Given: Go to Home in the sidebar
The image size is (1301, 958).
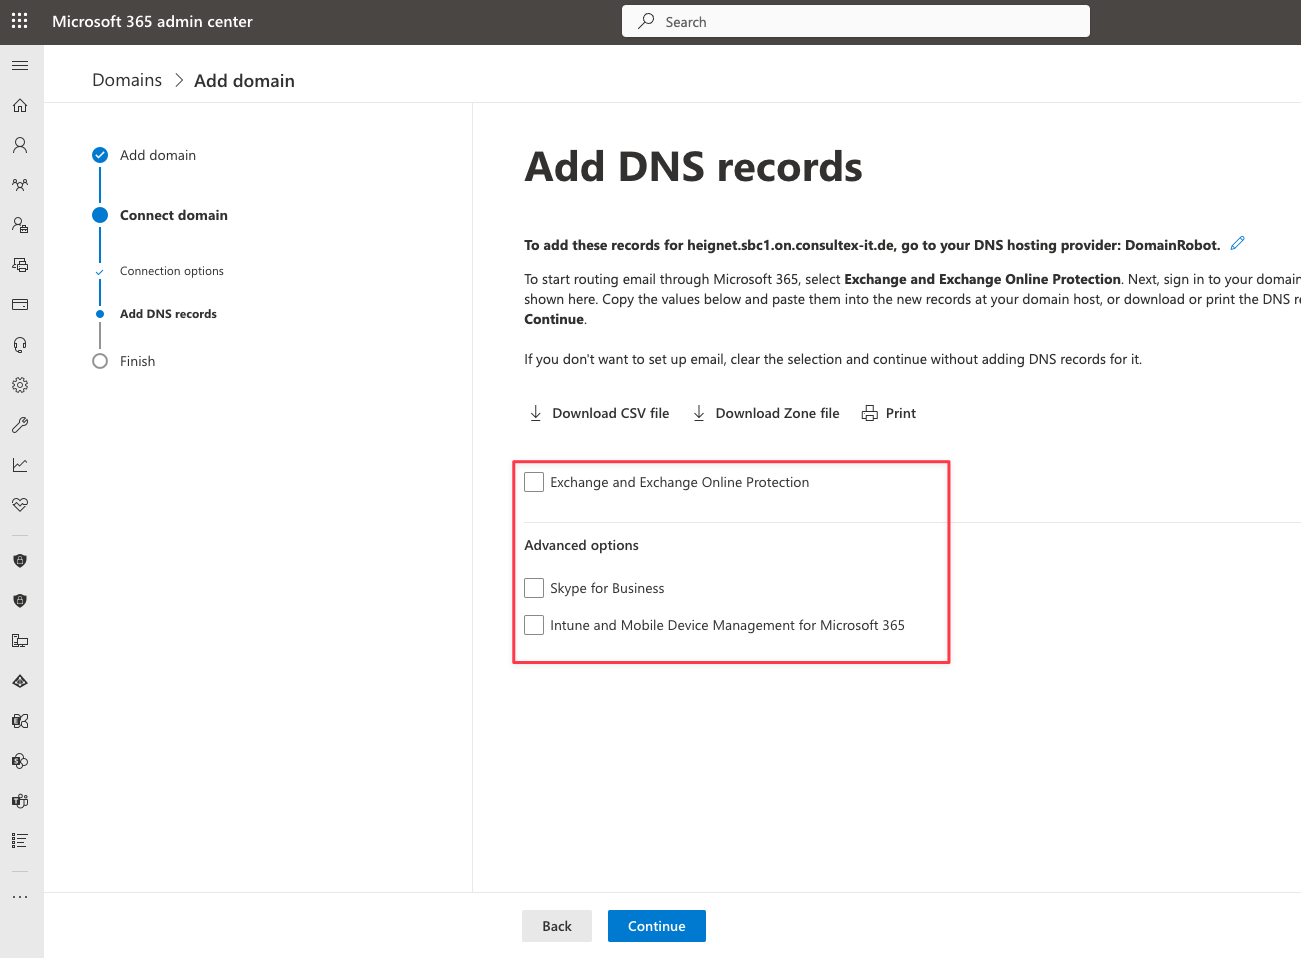Looking at the screenshot, I should click(20, 105).
